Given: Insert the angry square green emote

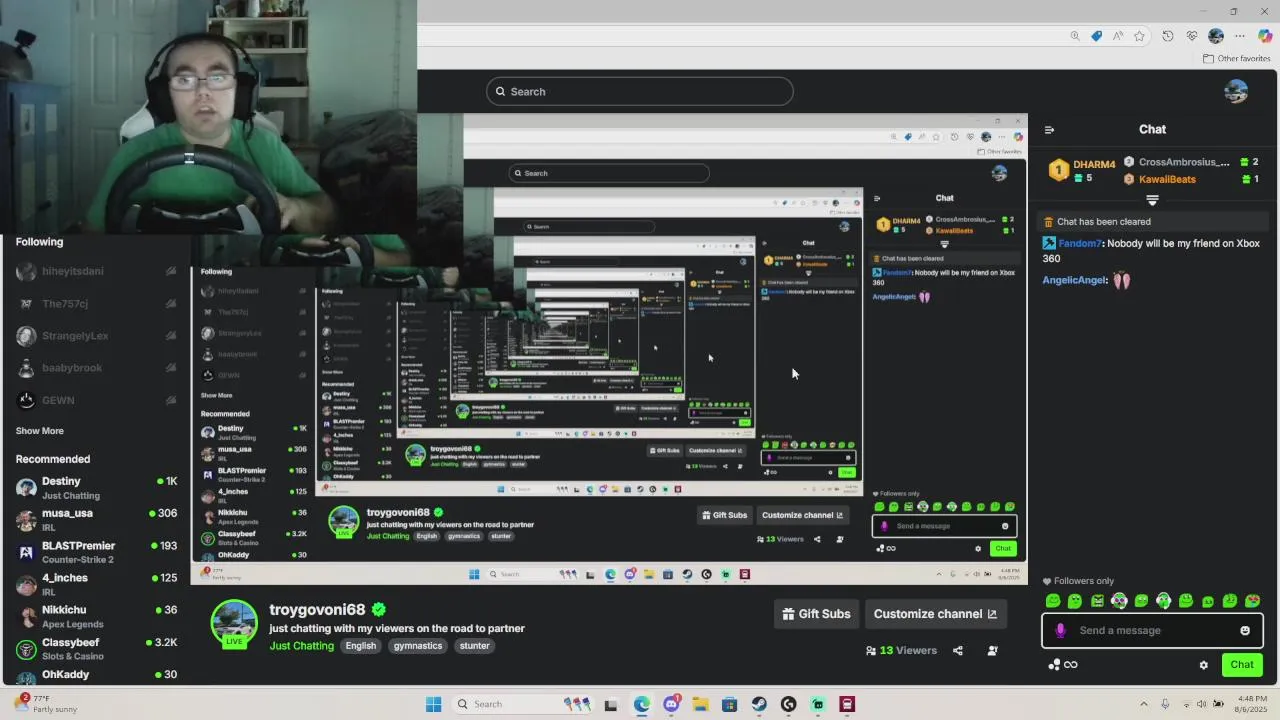Looking at the screenshot, I should coord(1097,601).
